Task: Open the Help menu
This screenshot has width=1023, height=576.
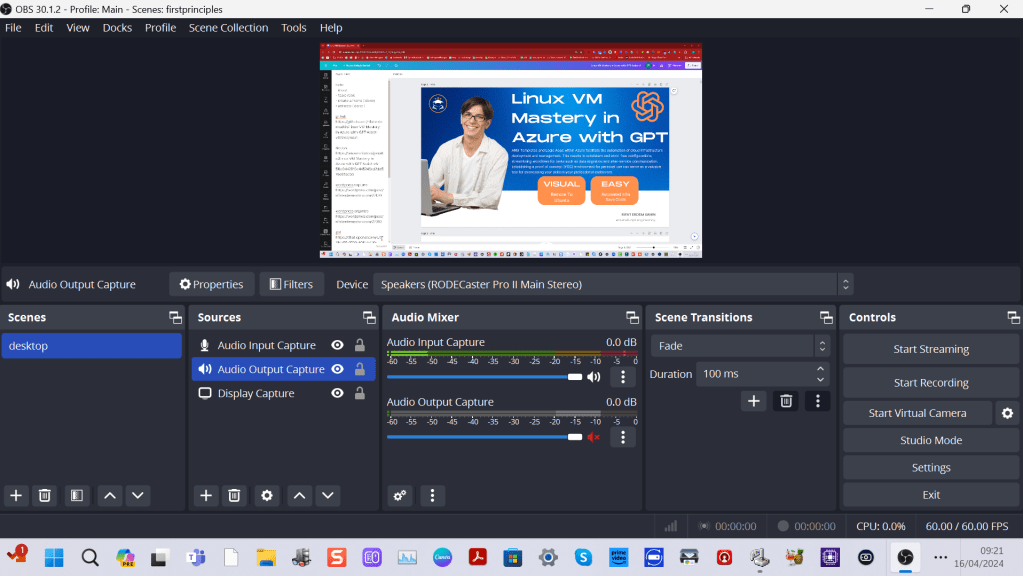Action: click(x=331, y=27)
